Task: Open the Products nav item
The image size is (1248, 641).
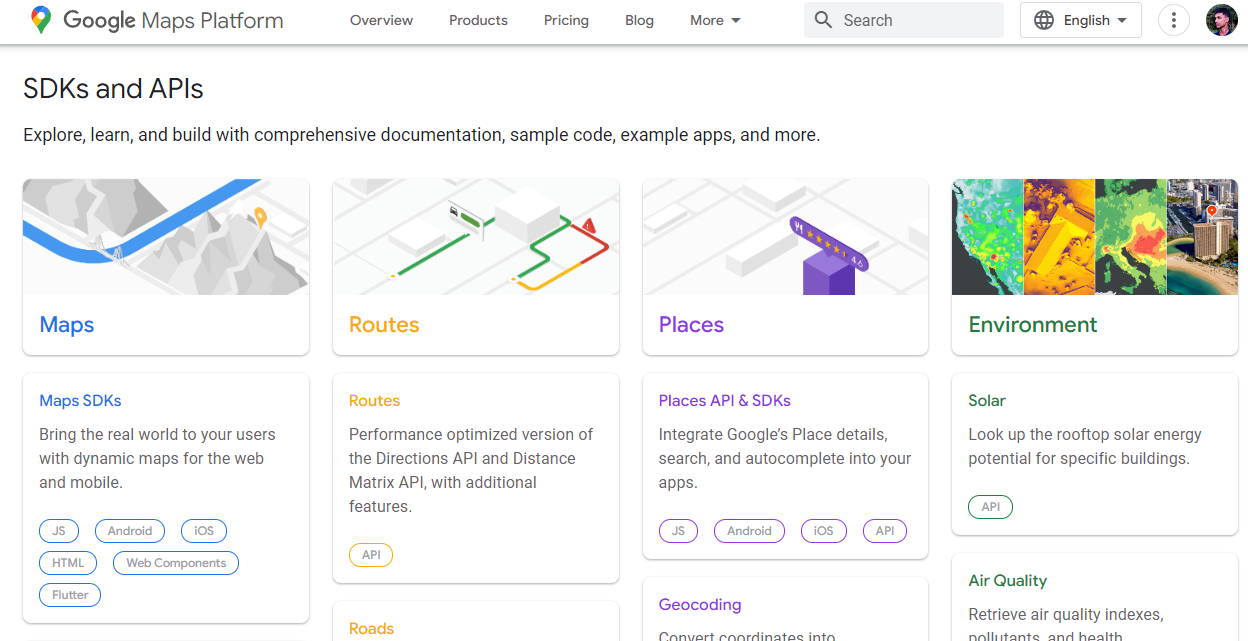Action: tap(478, 20)
